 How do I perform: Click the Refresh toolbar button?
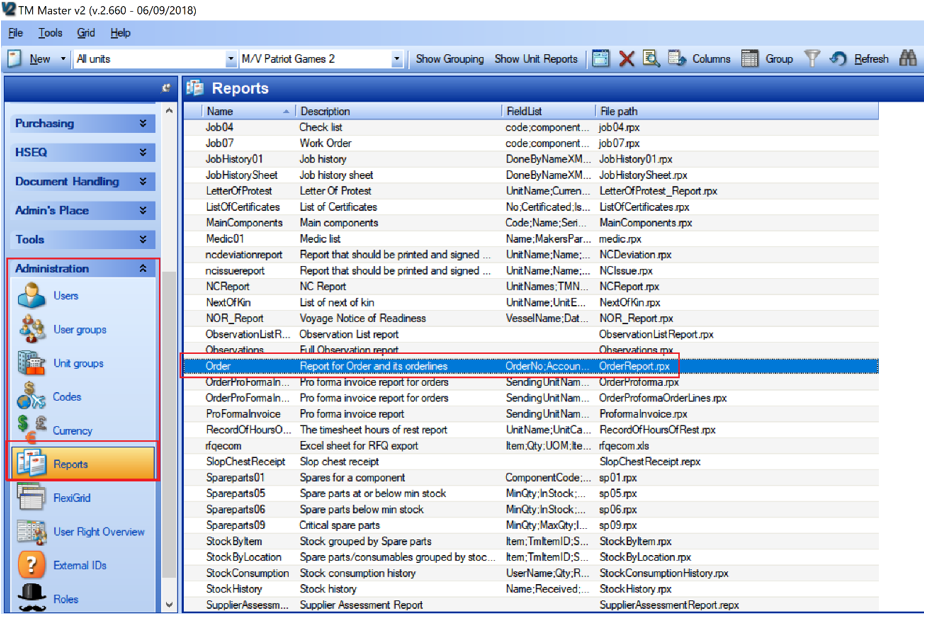[861, 59]
